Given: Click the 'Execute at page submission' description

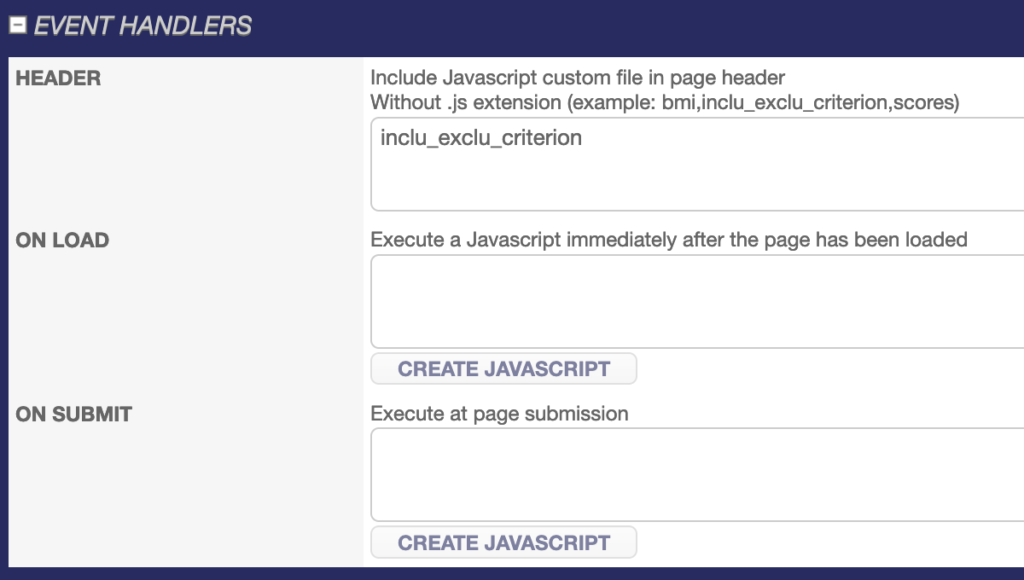Looking at the screenshot, I should pos(499,414).
